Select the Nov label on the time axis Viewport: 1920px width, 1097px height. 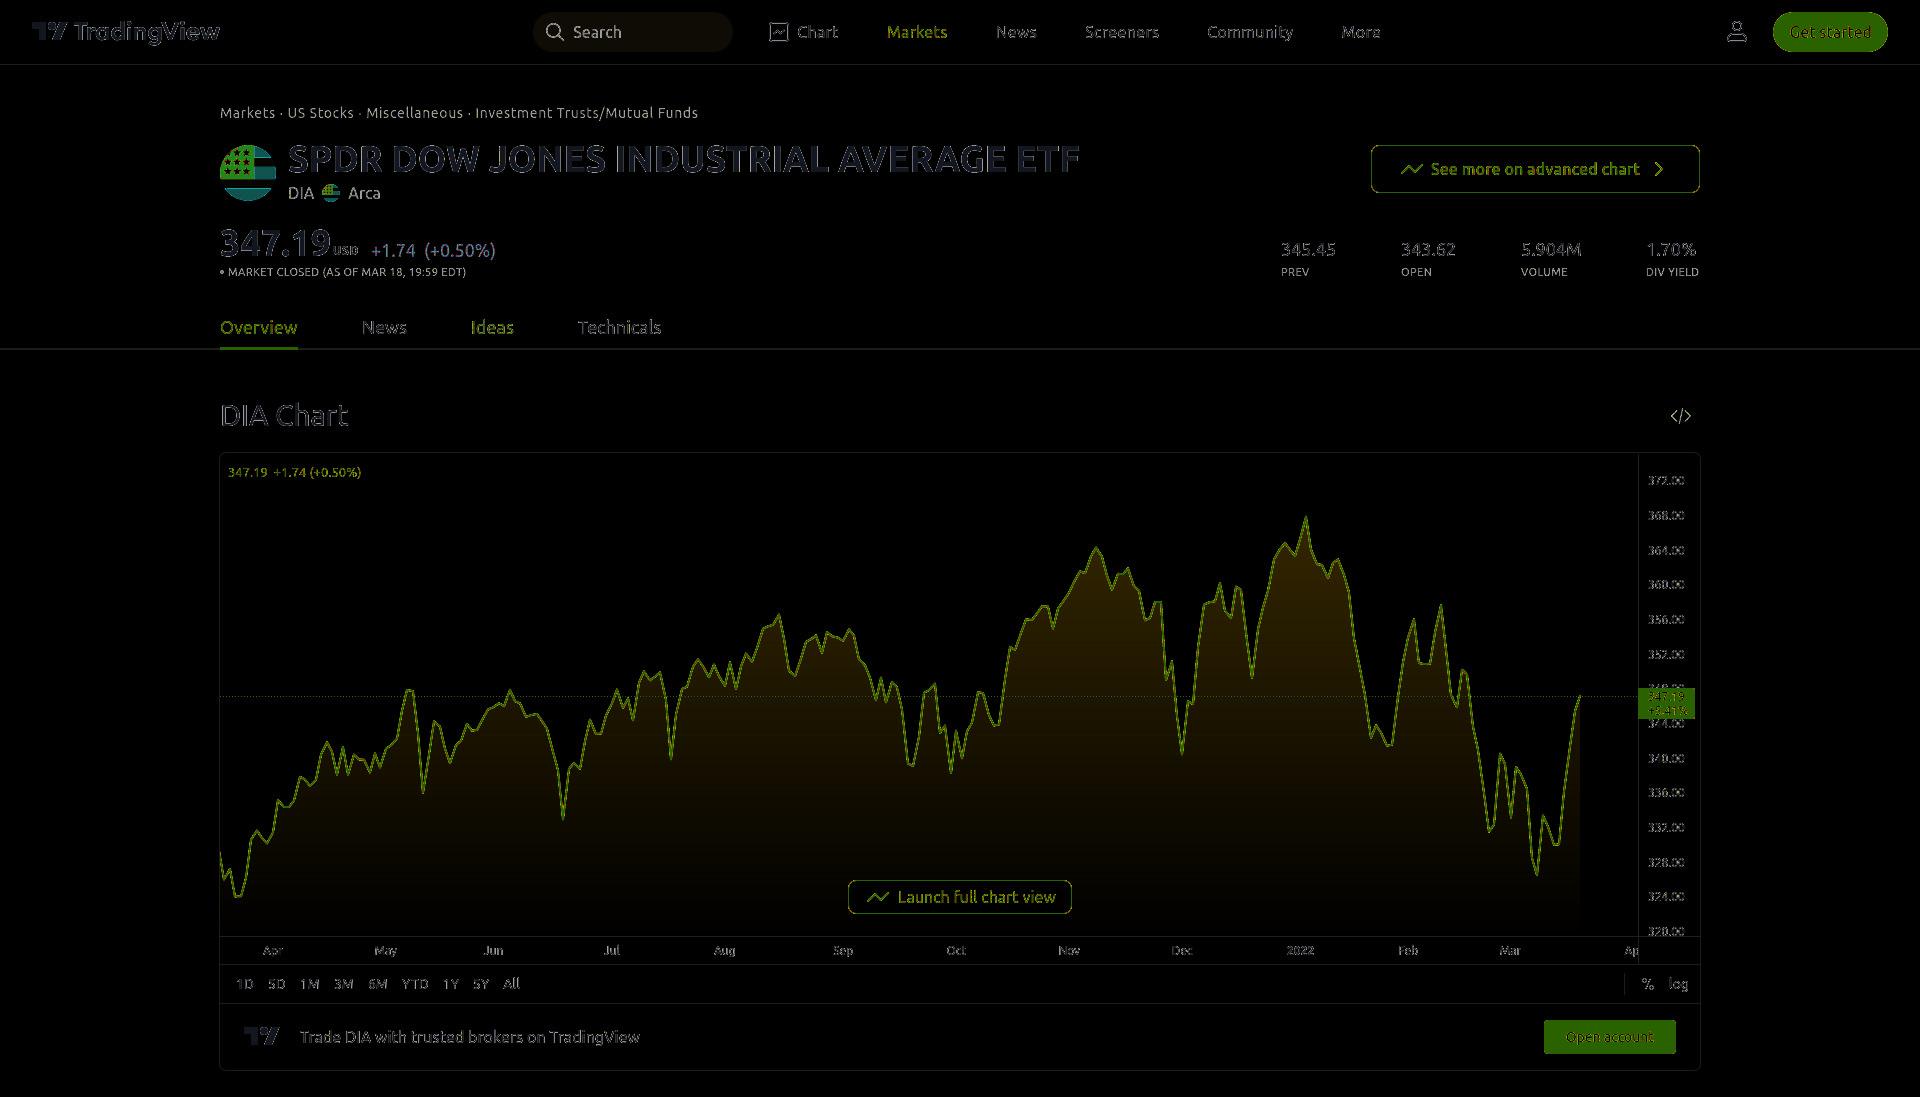1069,951
